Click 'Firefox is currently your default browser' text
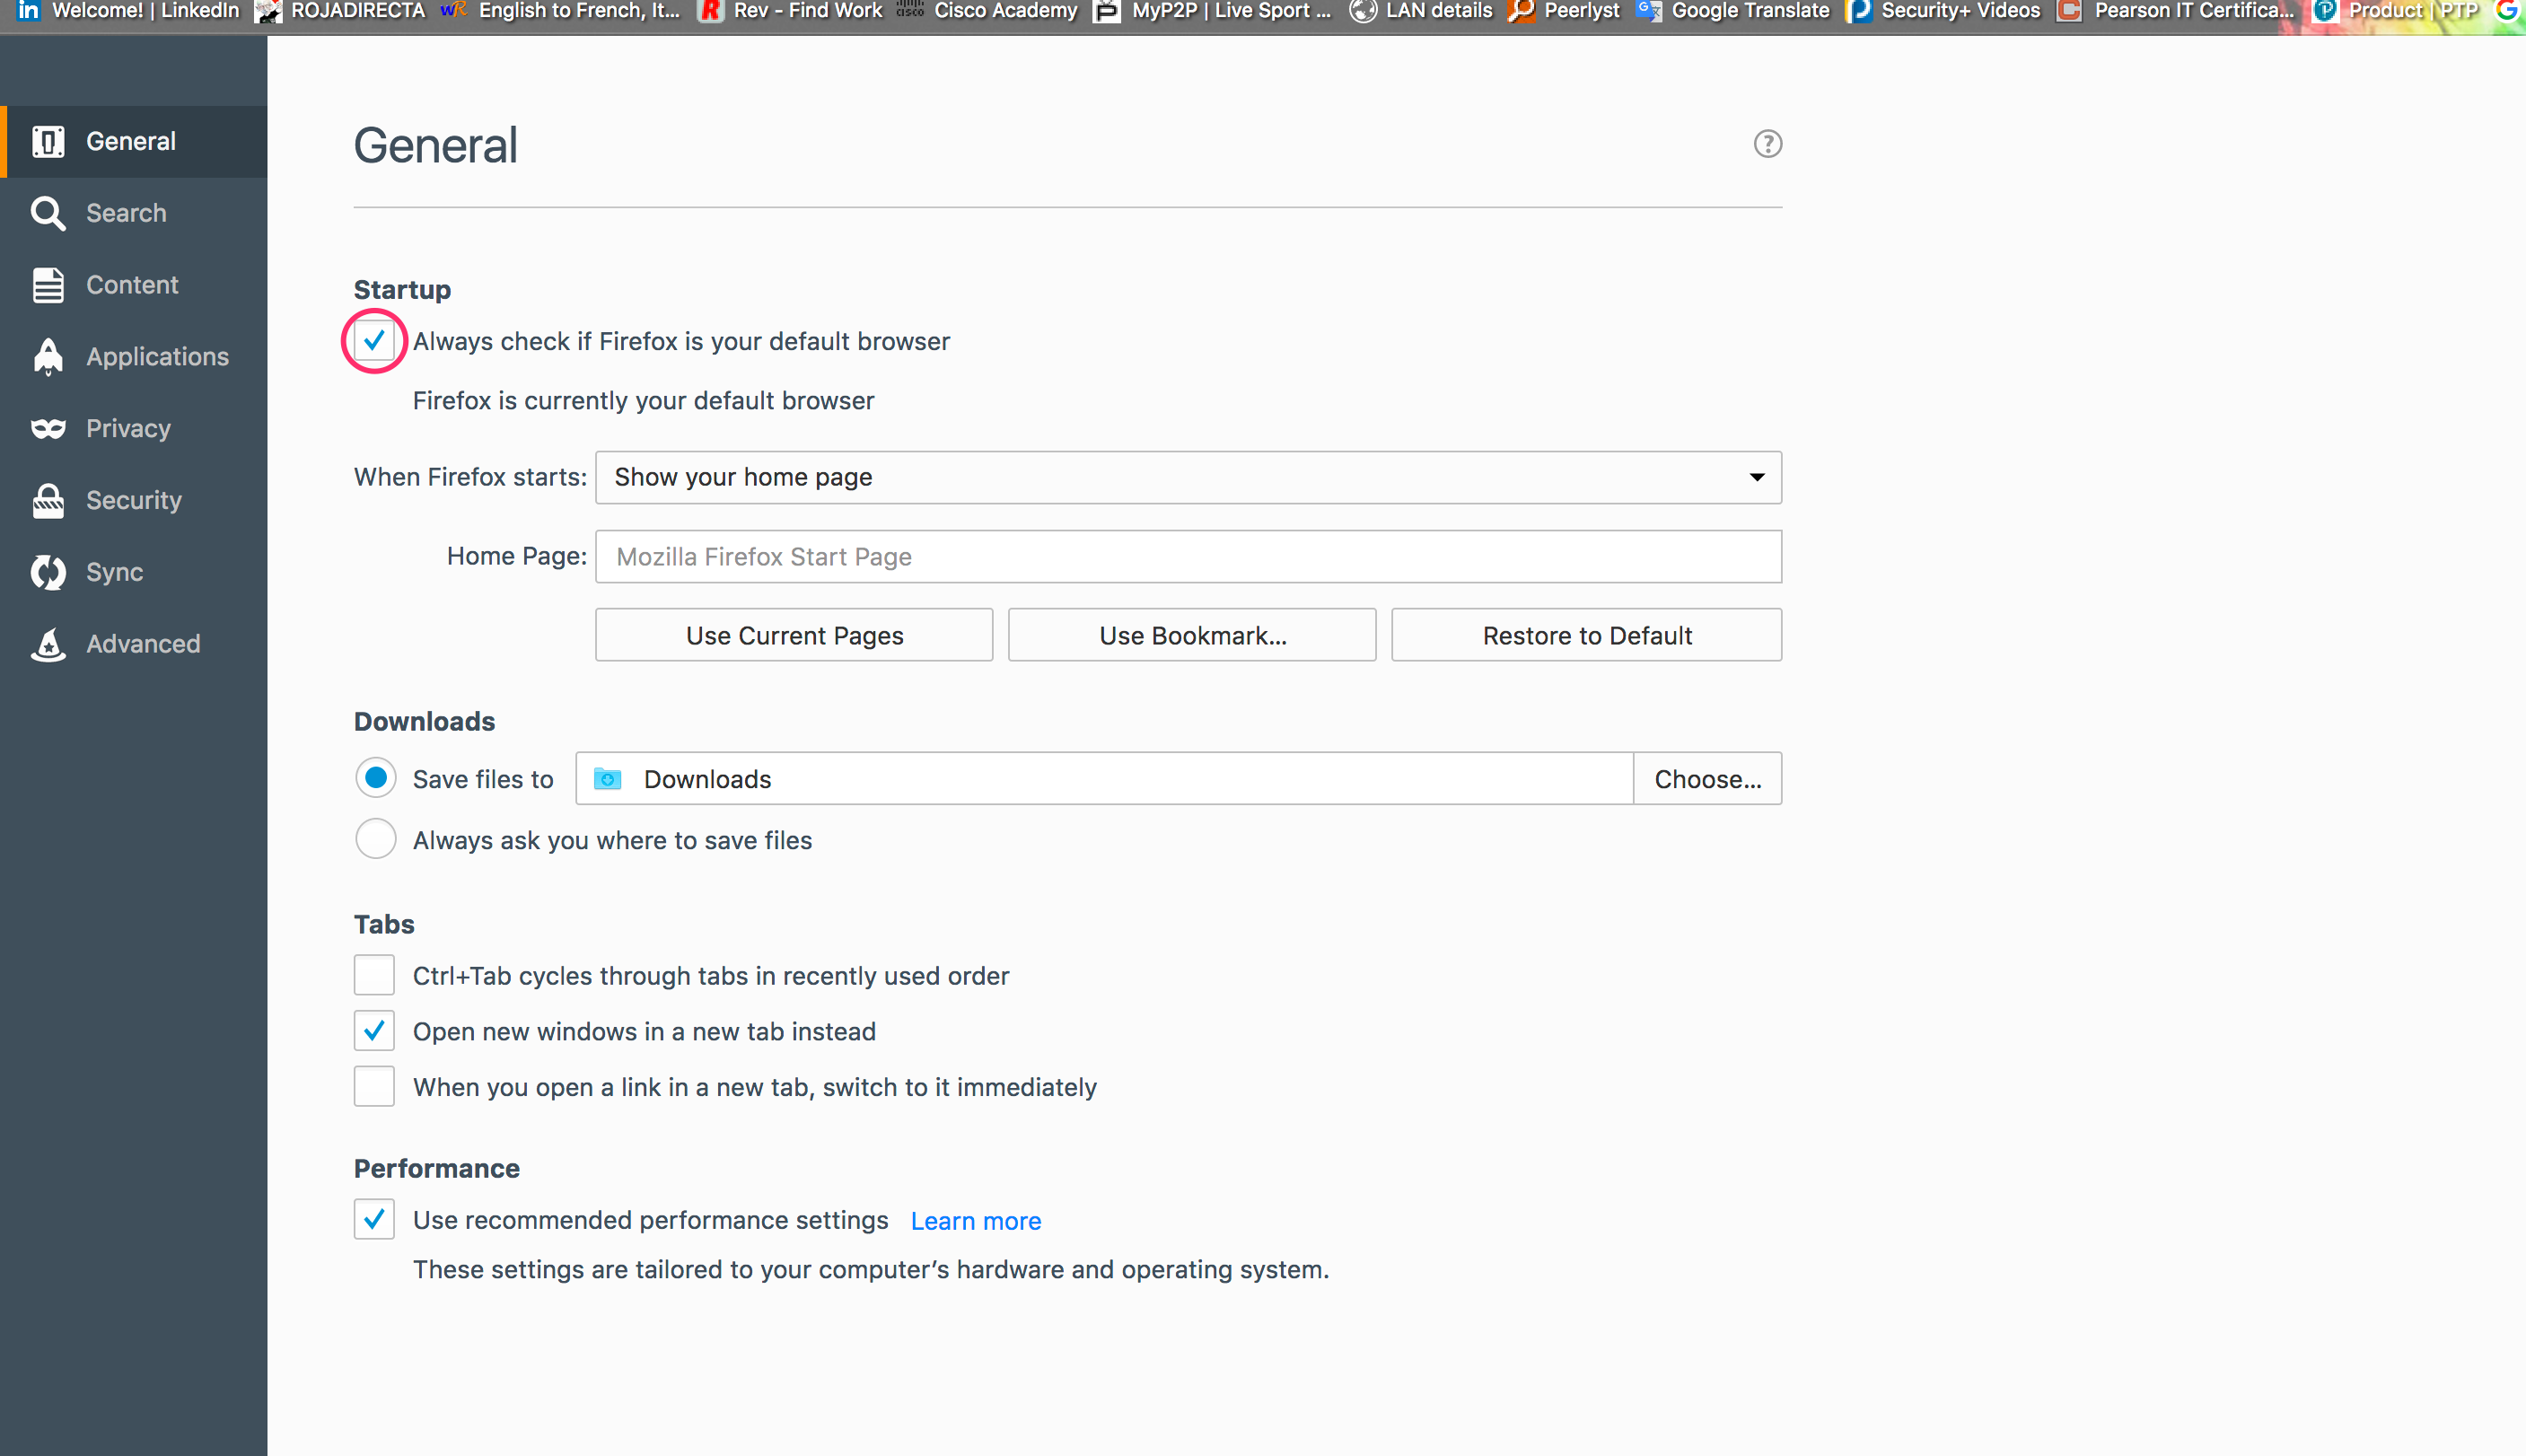The image size is (2526, 1456). point(643,401)
